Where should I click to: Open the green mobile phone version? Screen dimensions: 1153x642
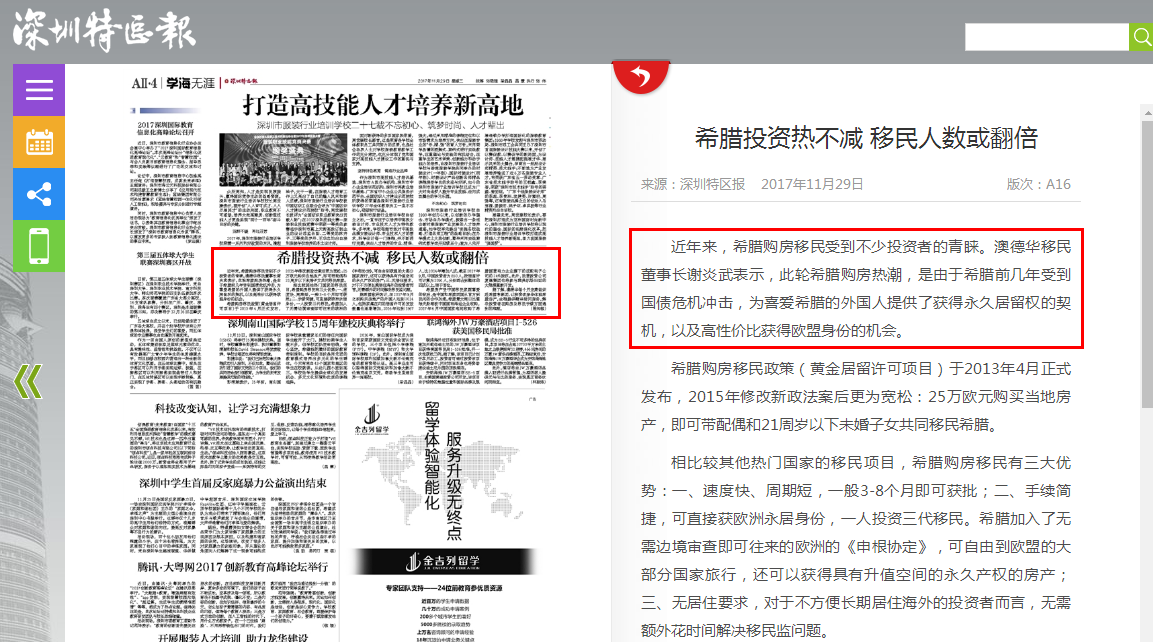[x=39, y=246]
